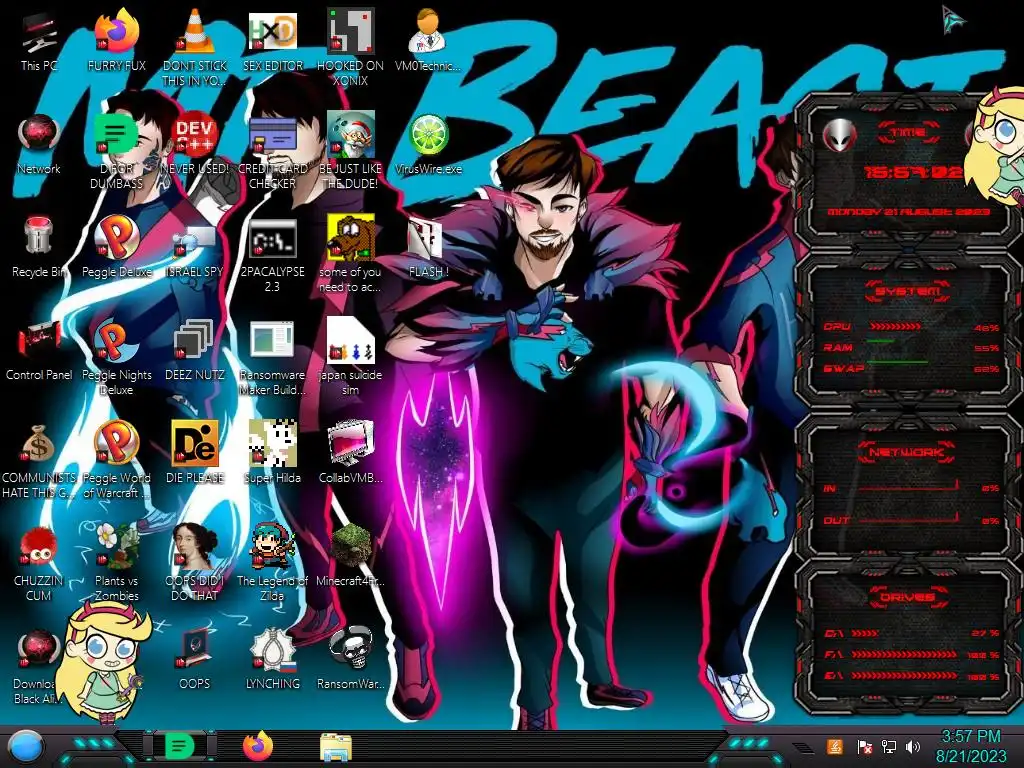The image size is (1024, 768).
Task: Click the NETWORK header in the widget
Action: pyautogui.click(x=906, y=452)
